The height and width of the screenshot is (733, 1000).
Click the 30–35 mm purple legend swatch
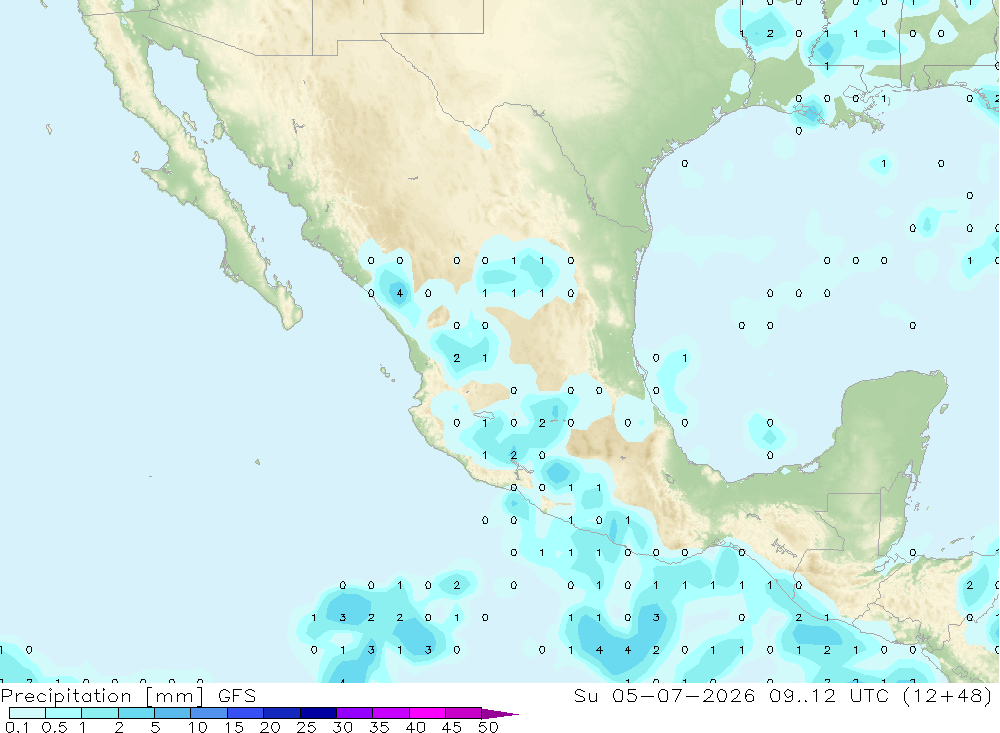[x=355, y=713]
